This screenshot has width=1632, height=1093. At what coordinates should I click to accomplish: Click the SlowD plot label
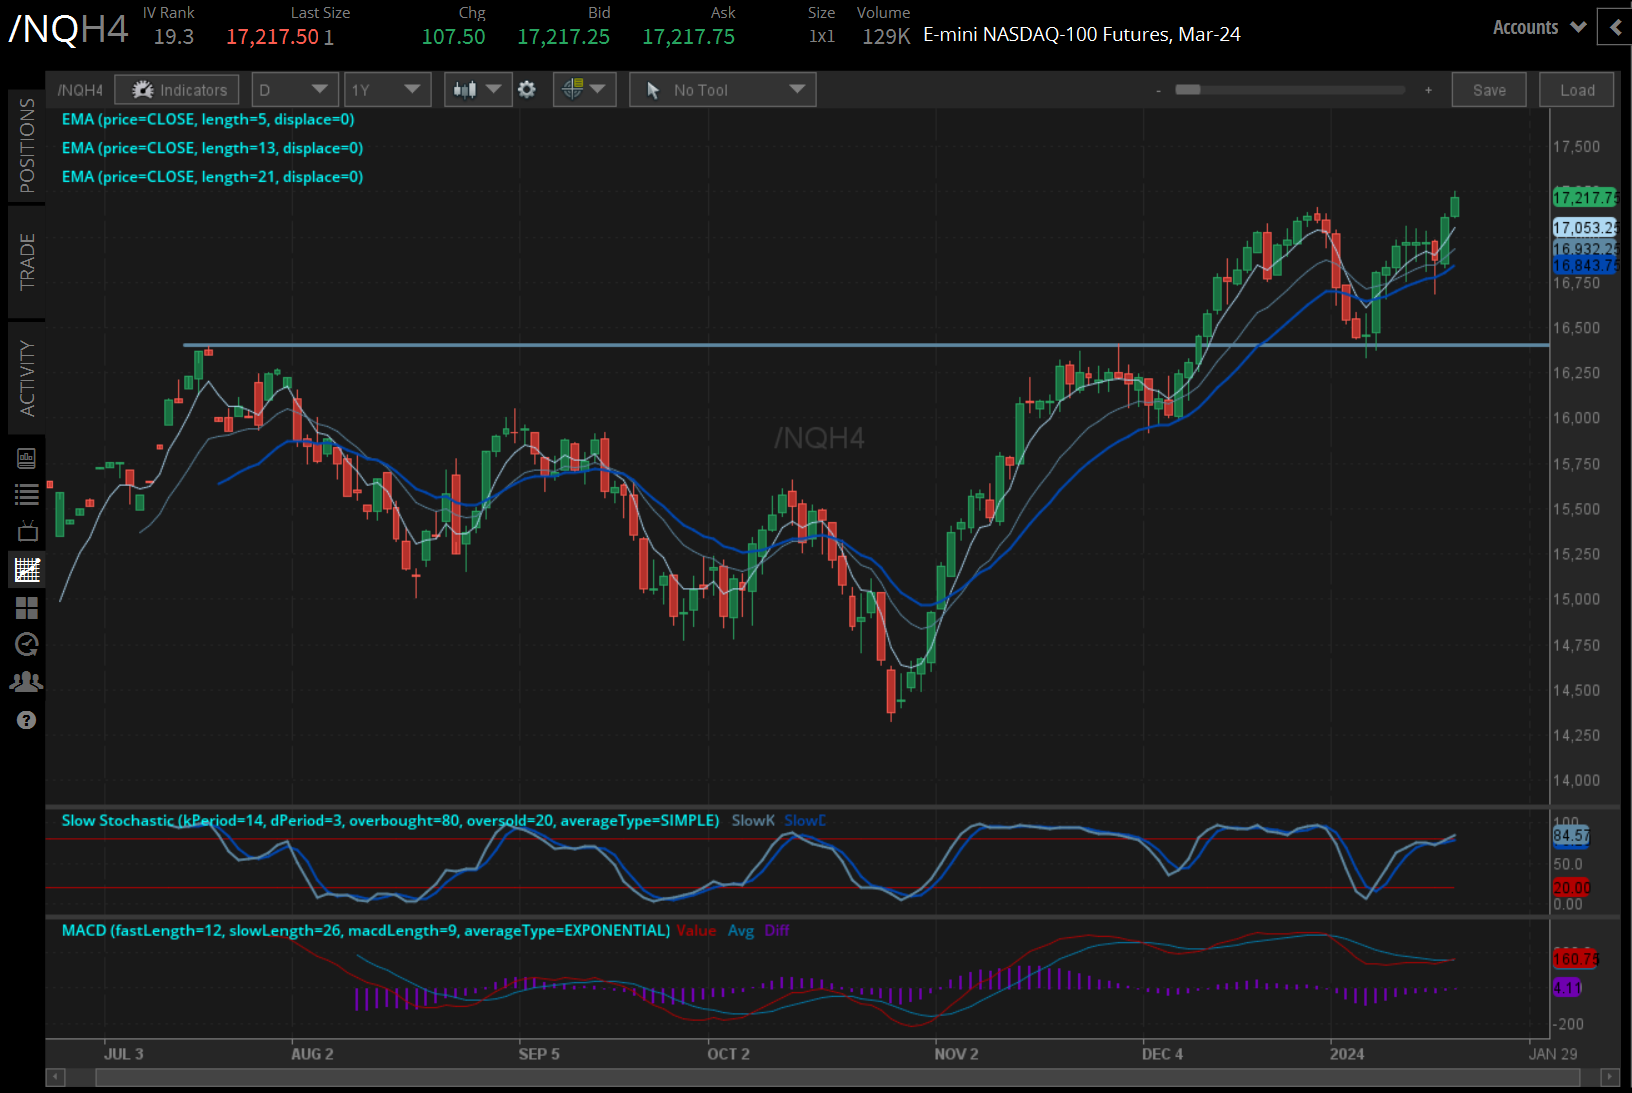coord(805,820)
